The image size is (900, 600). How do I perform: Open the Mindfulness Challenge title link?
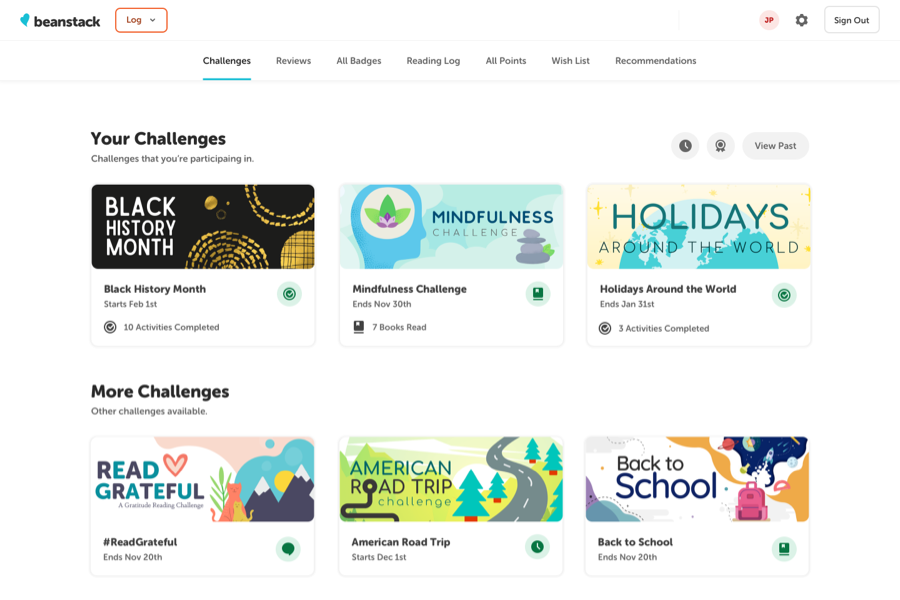click(x=409, y=289)
